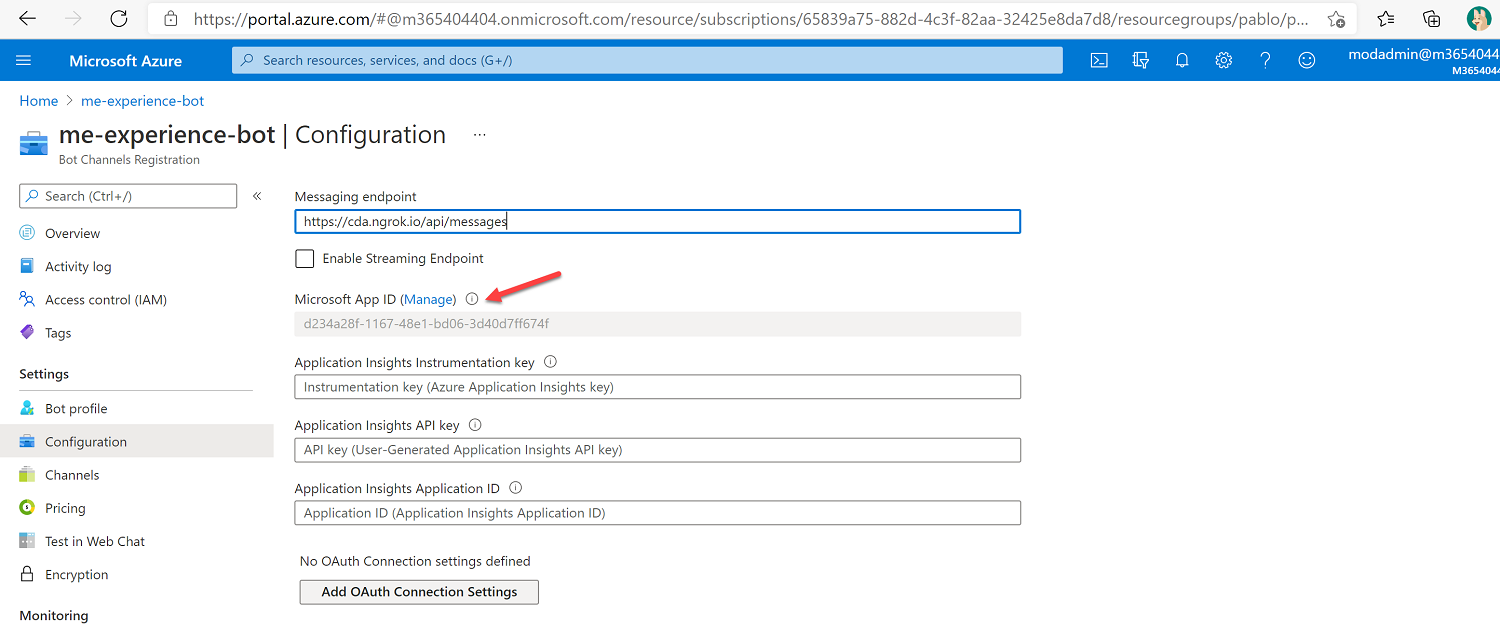Click Add OAuth Connection Settings button
1500x629 pixels.
point(419,592)
